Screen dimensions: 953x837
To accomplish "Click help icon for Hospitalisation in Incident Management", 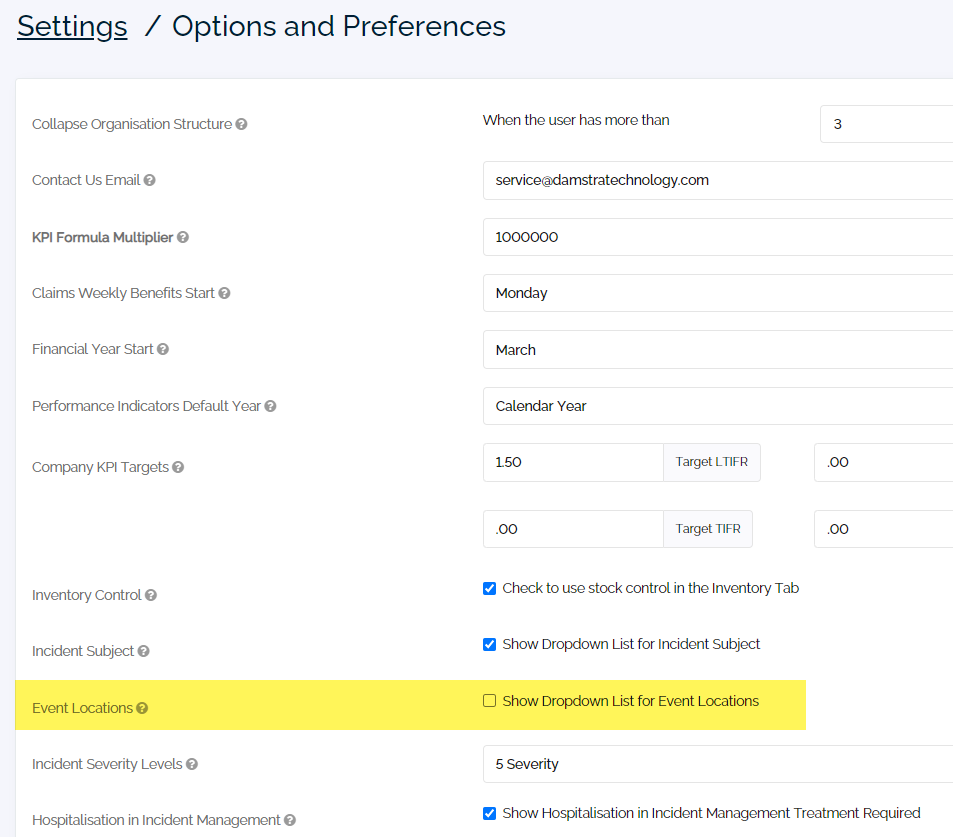I will 290,821.
